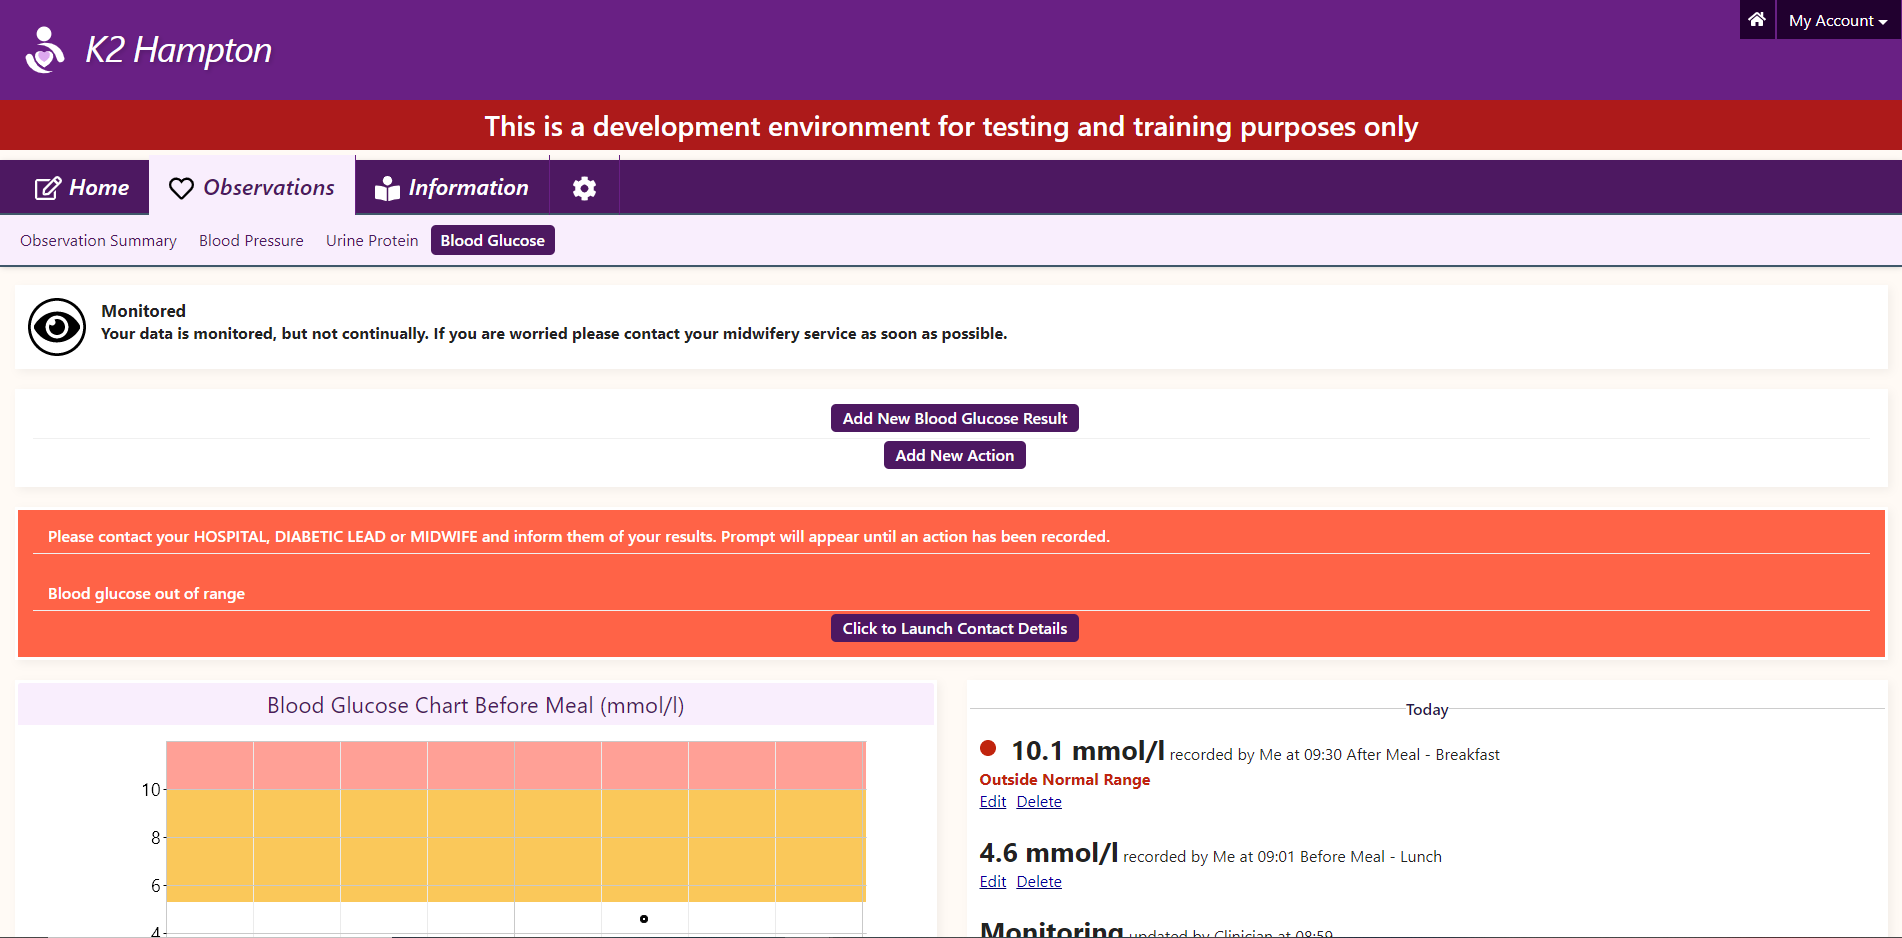This screenshot has height=938, width=1902.
Task: Click the red dot beside 10.1 mmol/l
Action: point(988,748)
